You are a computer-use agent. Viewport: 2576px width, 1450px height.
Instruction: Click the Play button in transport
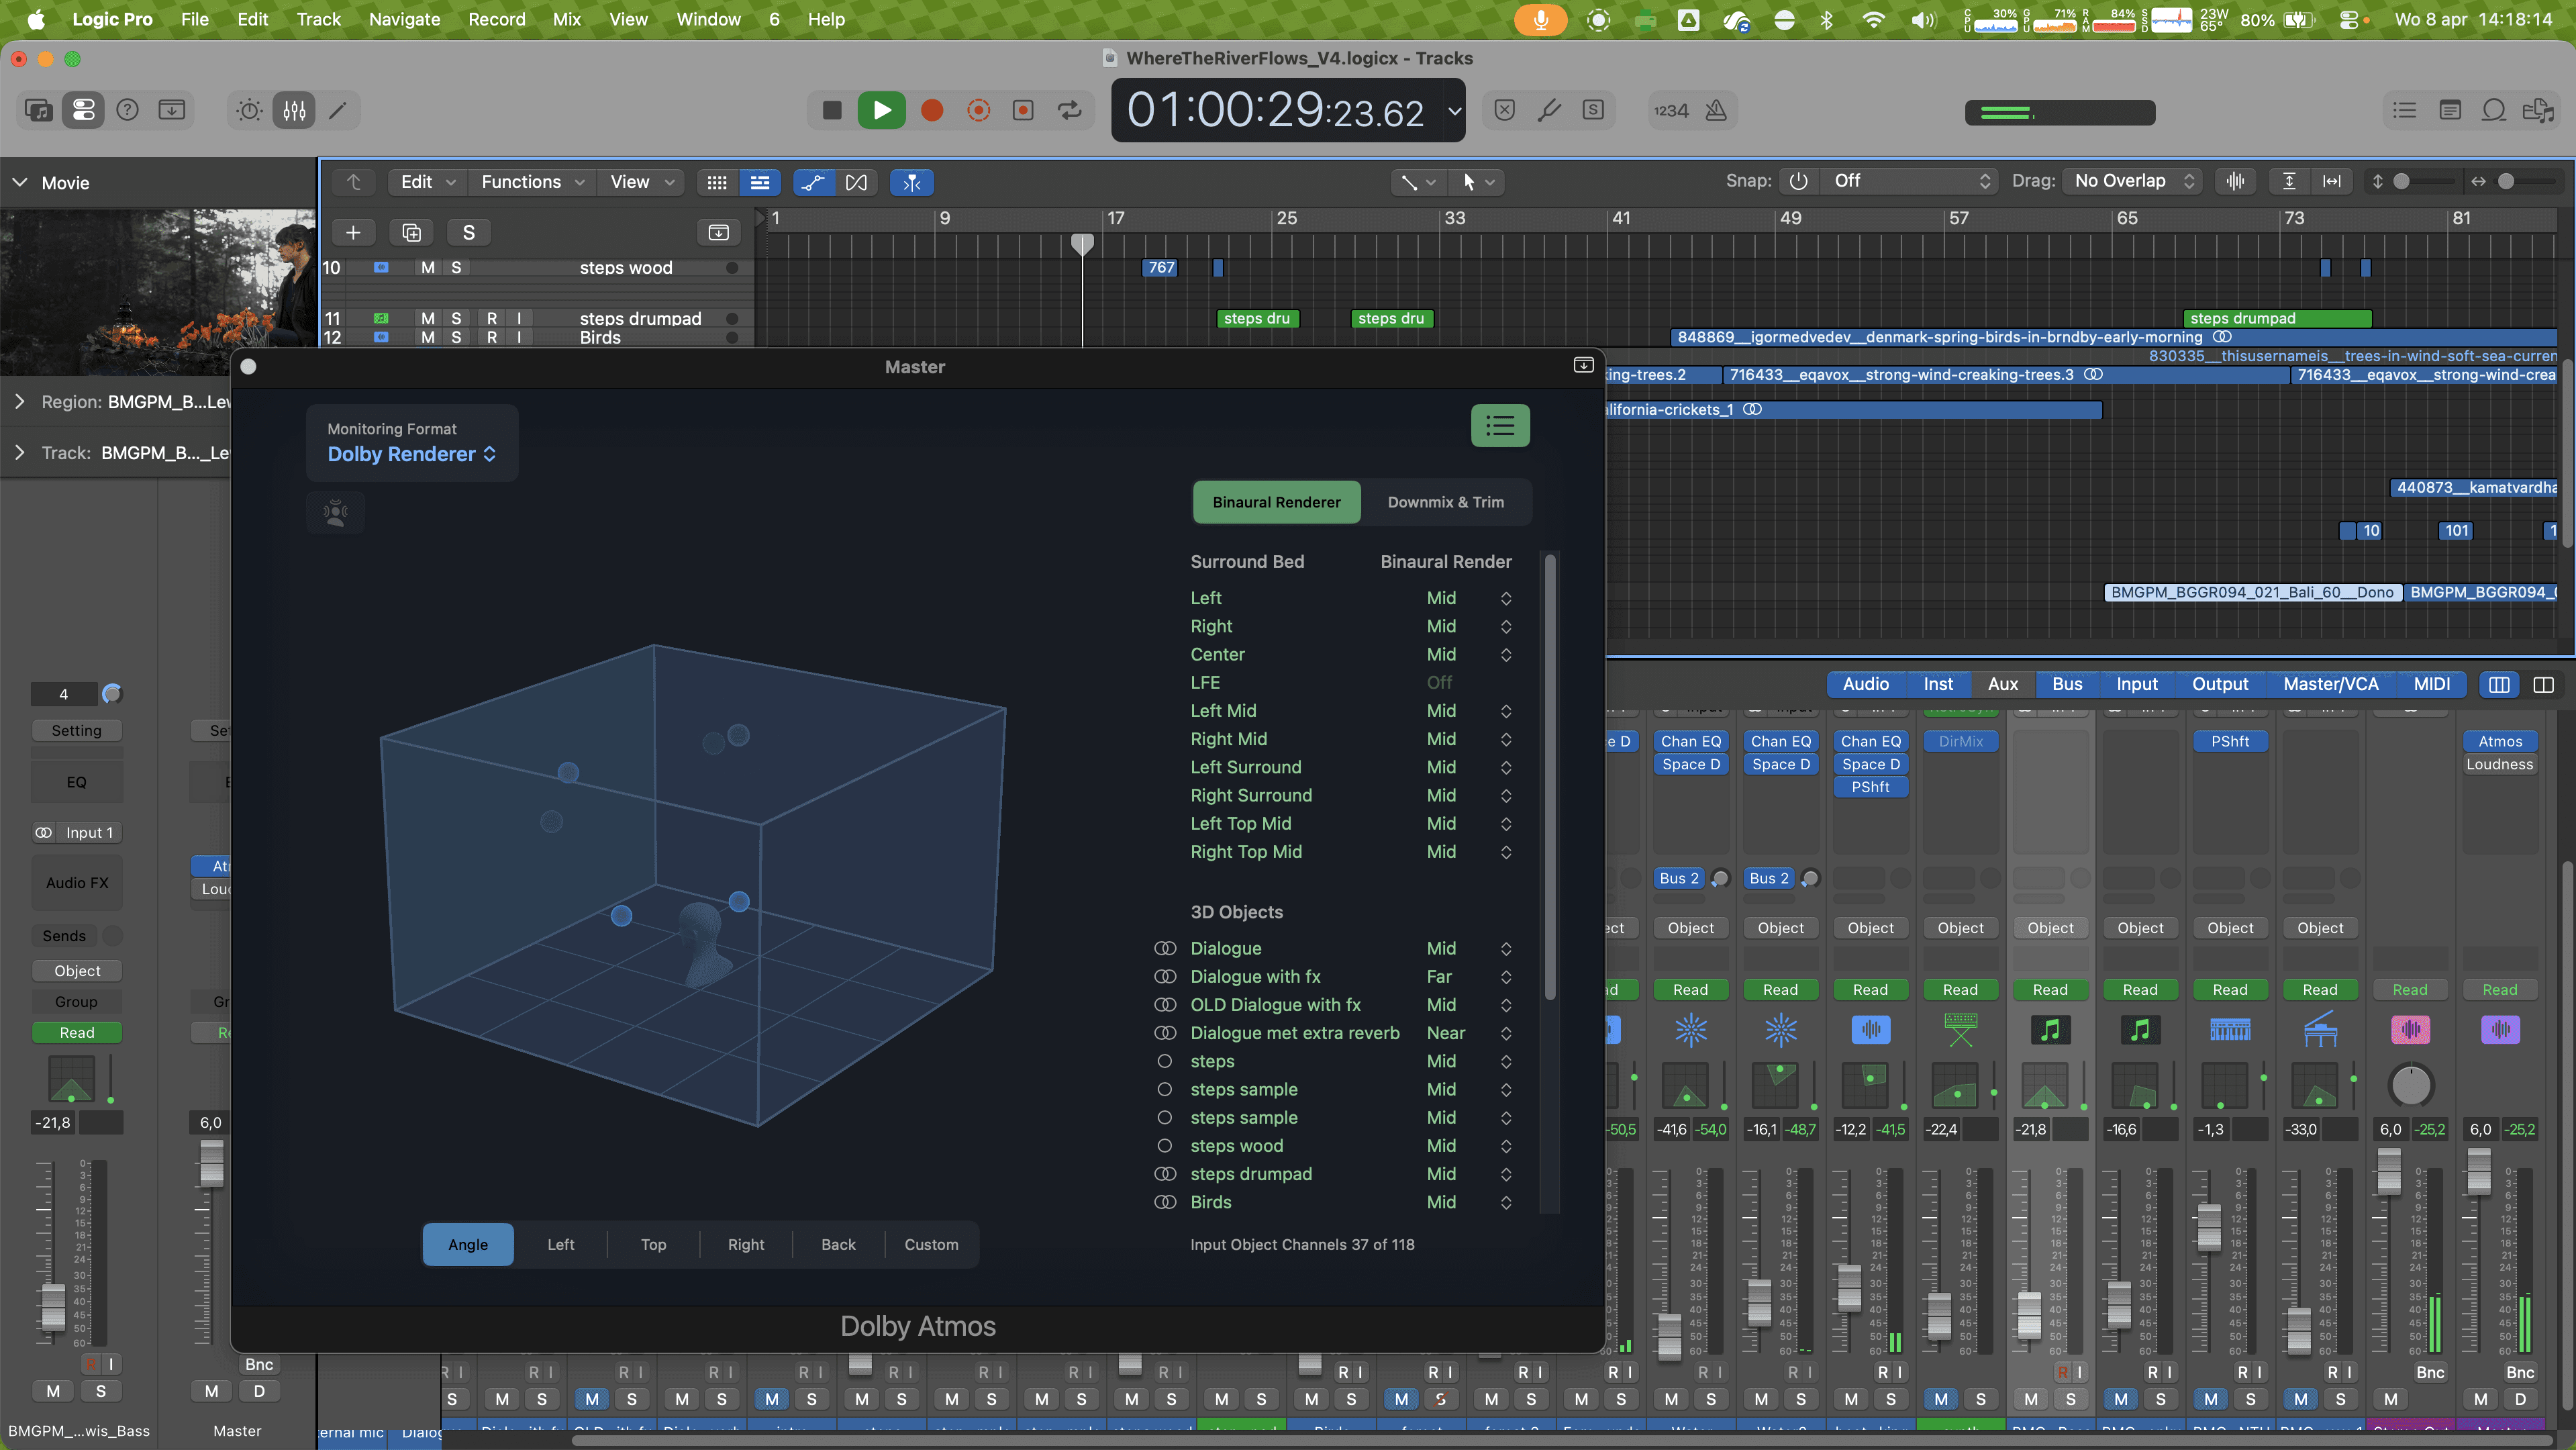pyautogui.click(x=881, y=110)
